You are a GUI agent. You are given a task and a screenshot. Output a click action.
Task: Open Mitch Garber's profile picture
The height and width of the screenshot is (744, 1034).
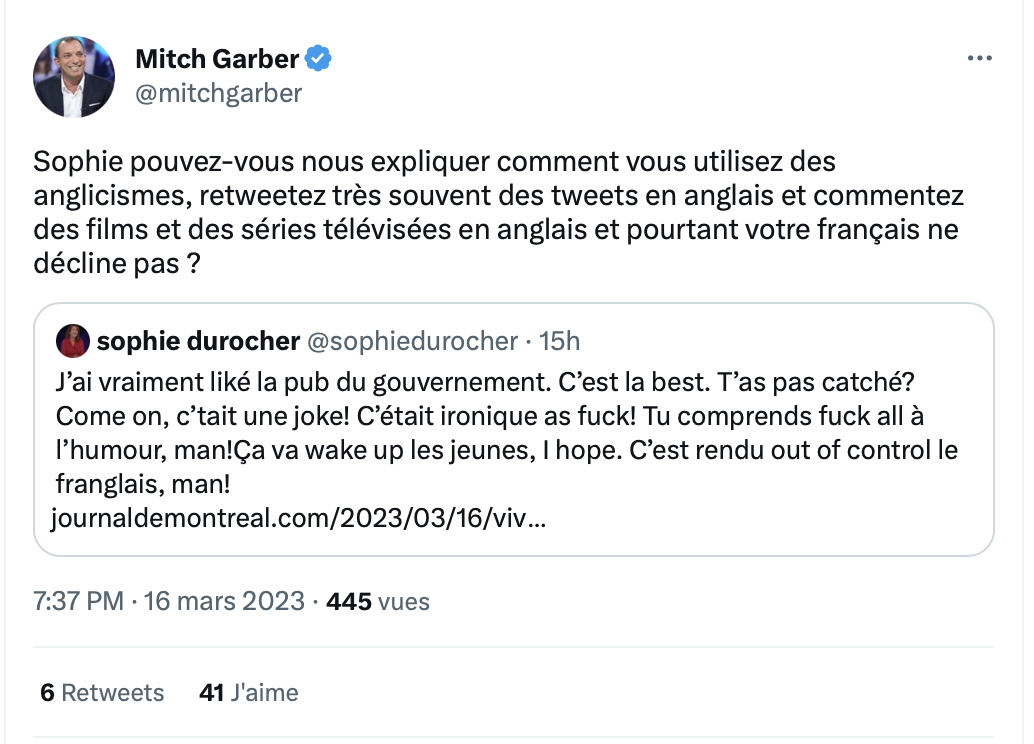coord(74,77)
